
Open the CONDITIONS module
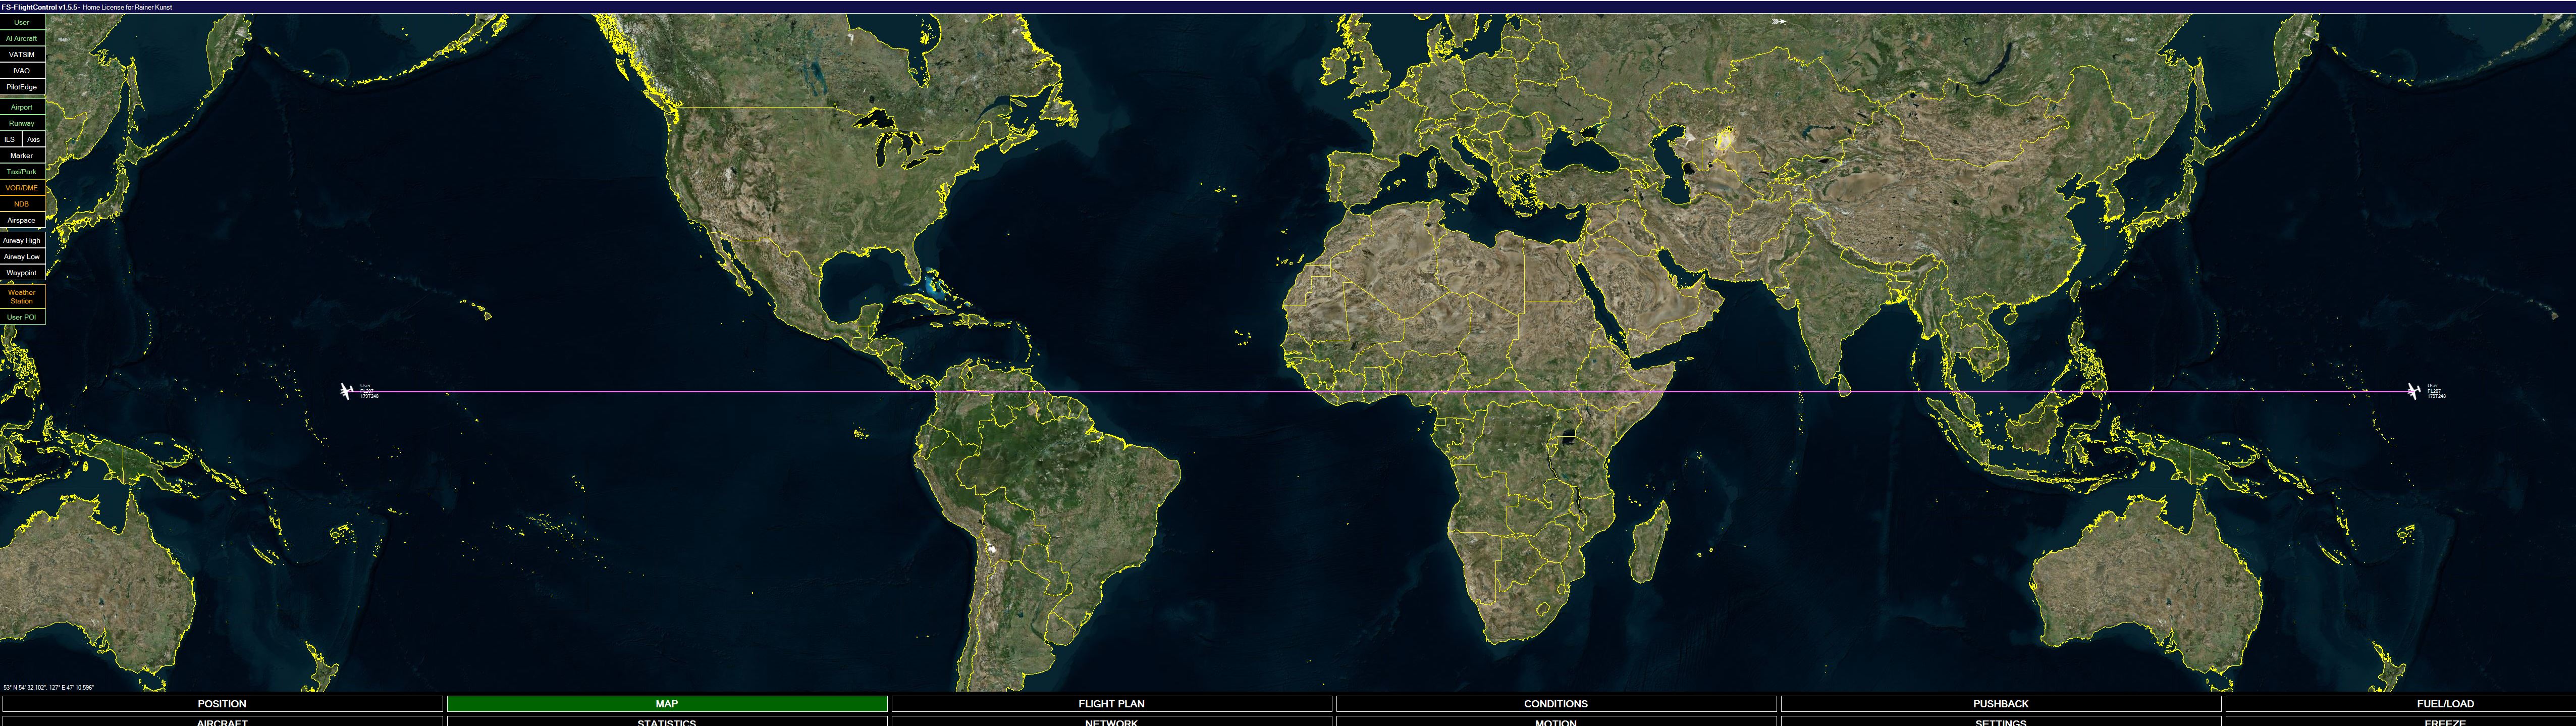pos(1555,704)
